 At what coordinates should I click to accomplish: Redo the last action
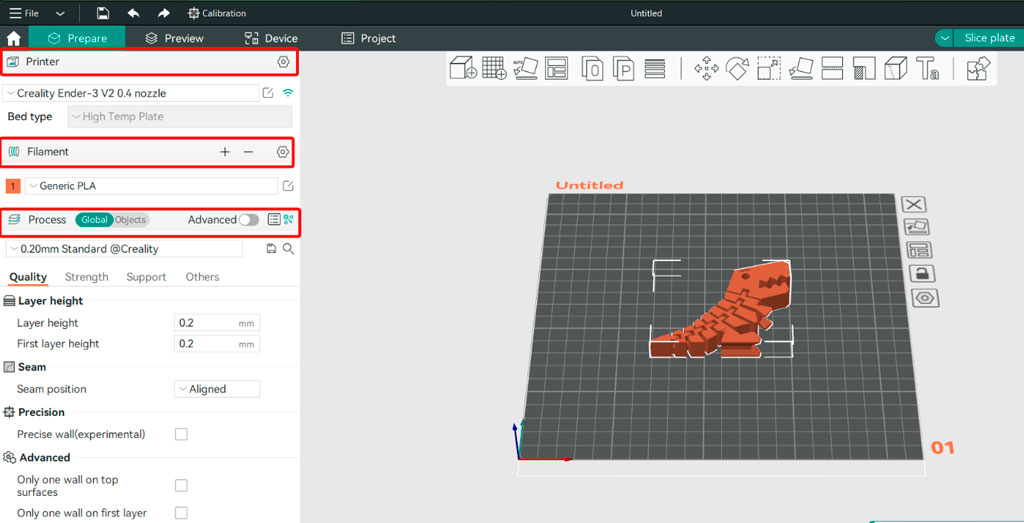163,13
